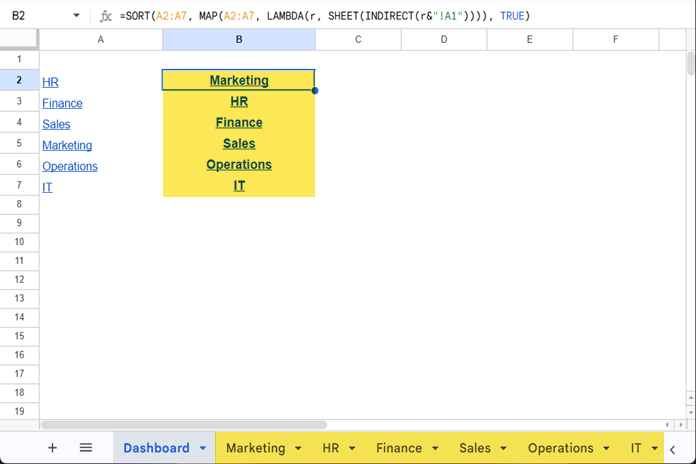This screenshot has height=464, width=696.
Task: Follow the Operations link in column A
Action: 70,167
